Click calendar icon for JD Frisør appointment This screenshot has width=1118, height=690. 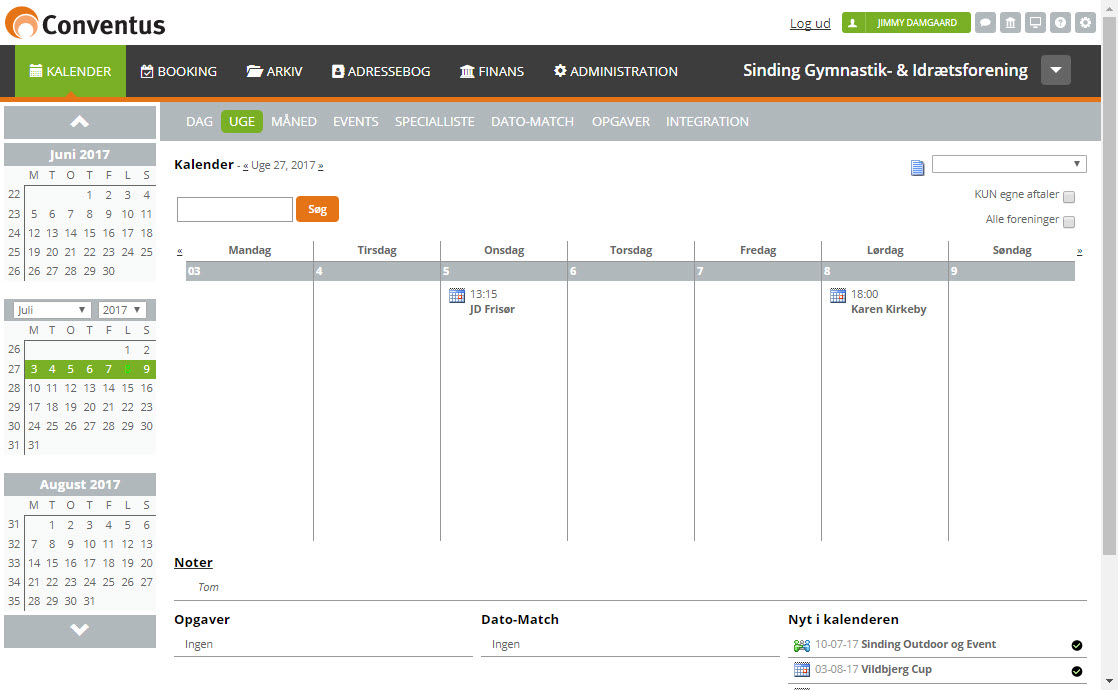tap(457, 296)
